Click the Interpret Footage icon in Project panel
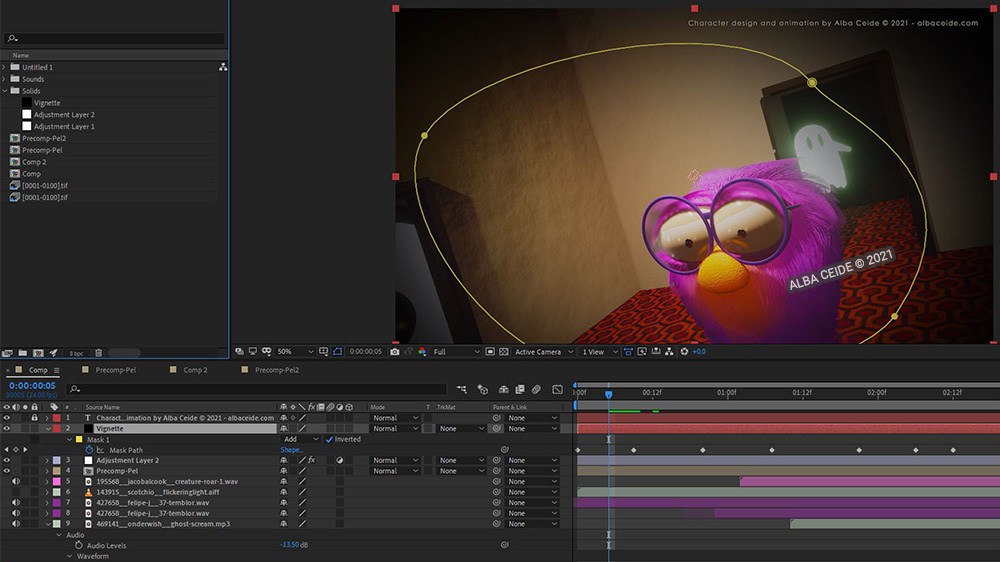Viewport: 1000px width, 562px height. coord(8,353)
